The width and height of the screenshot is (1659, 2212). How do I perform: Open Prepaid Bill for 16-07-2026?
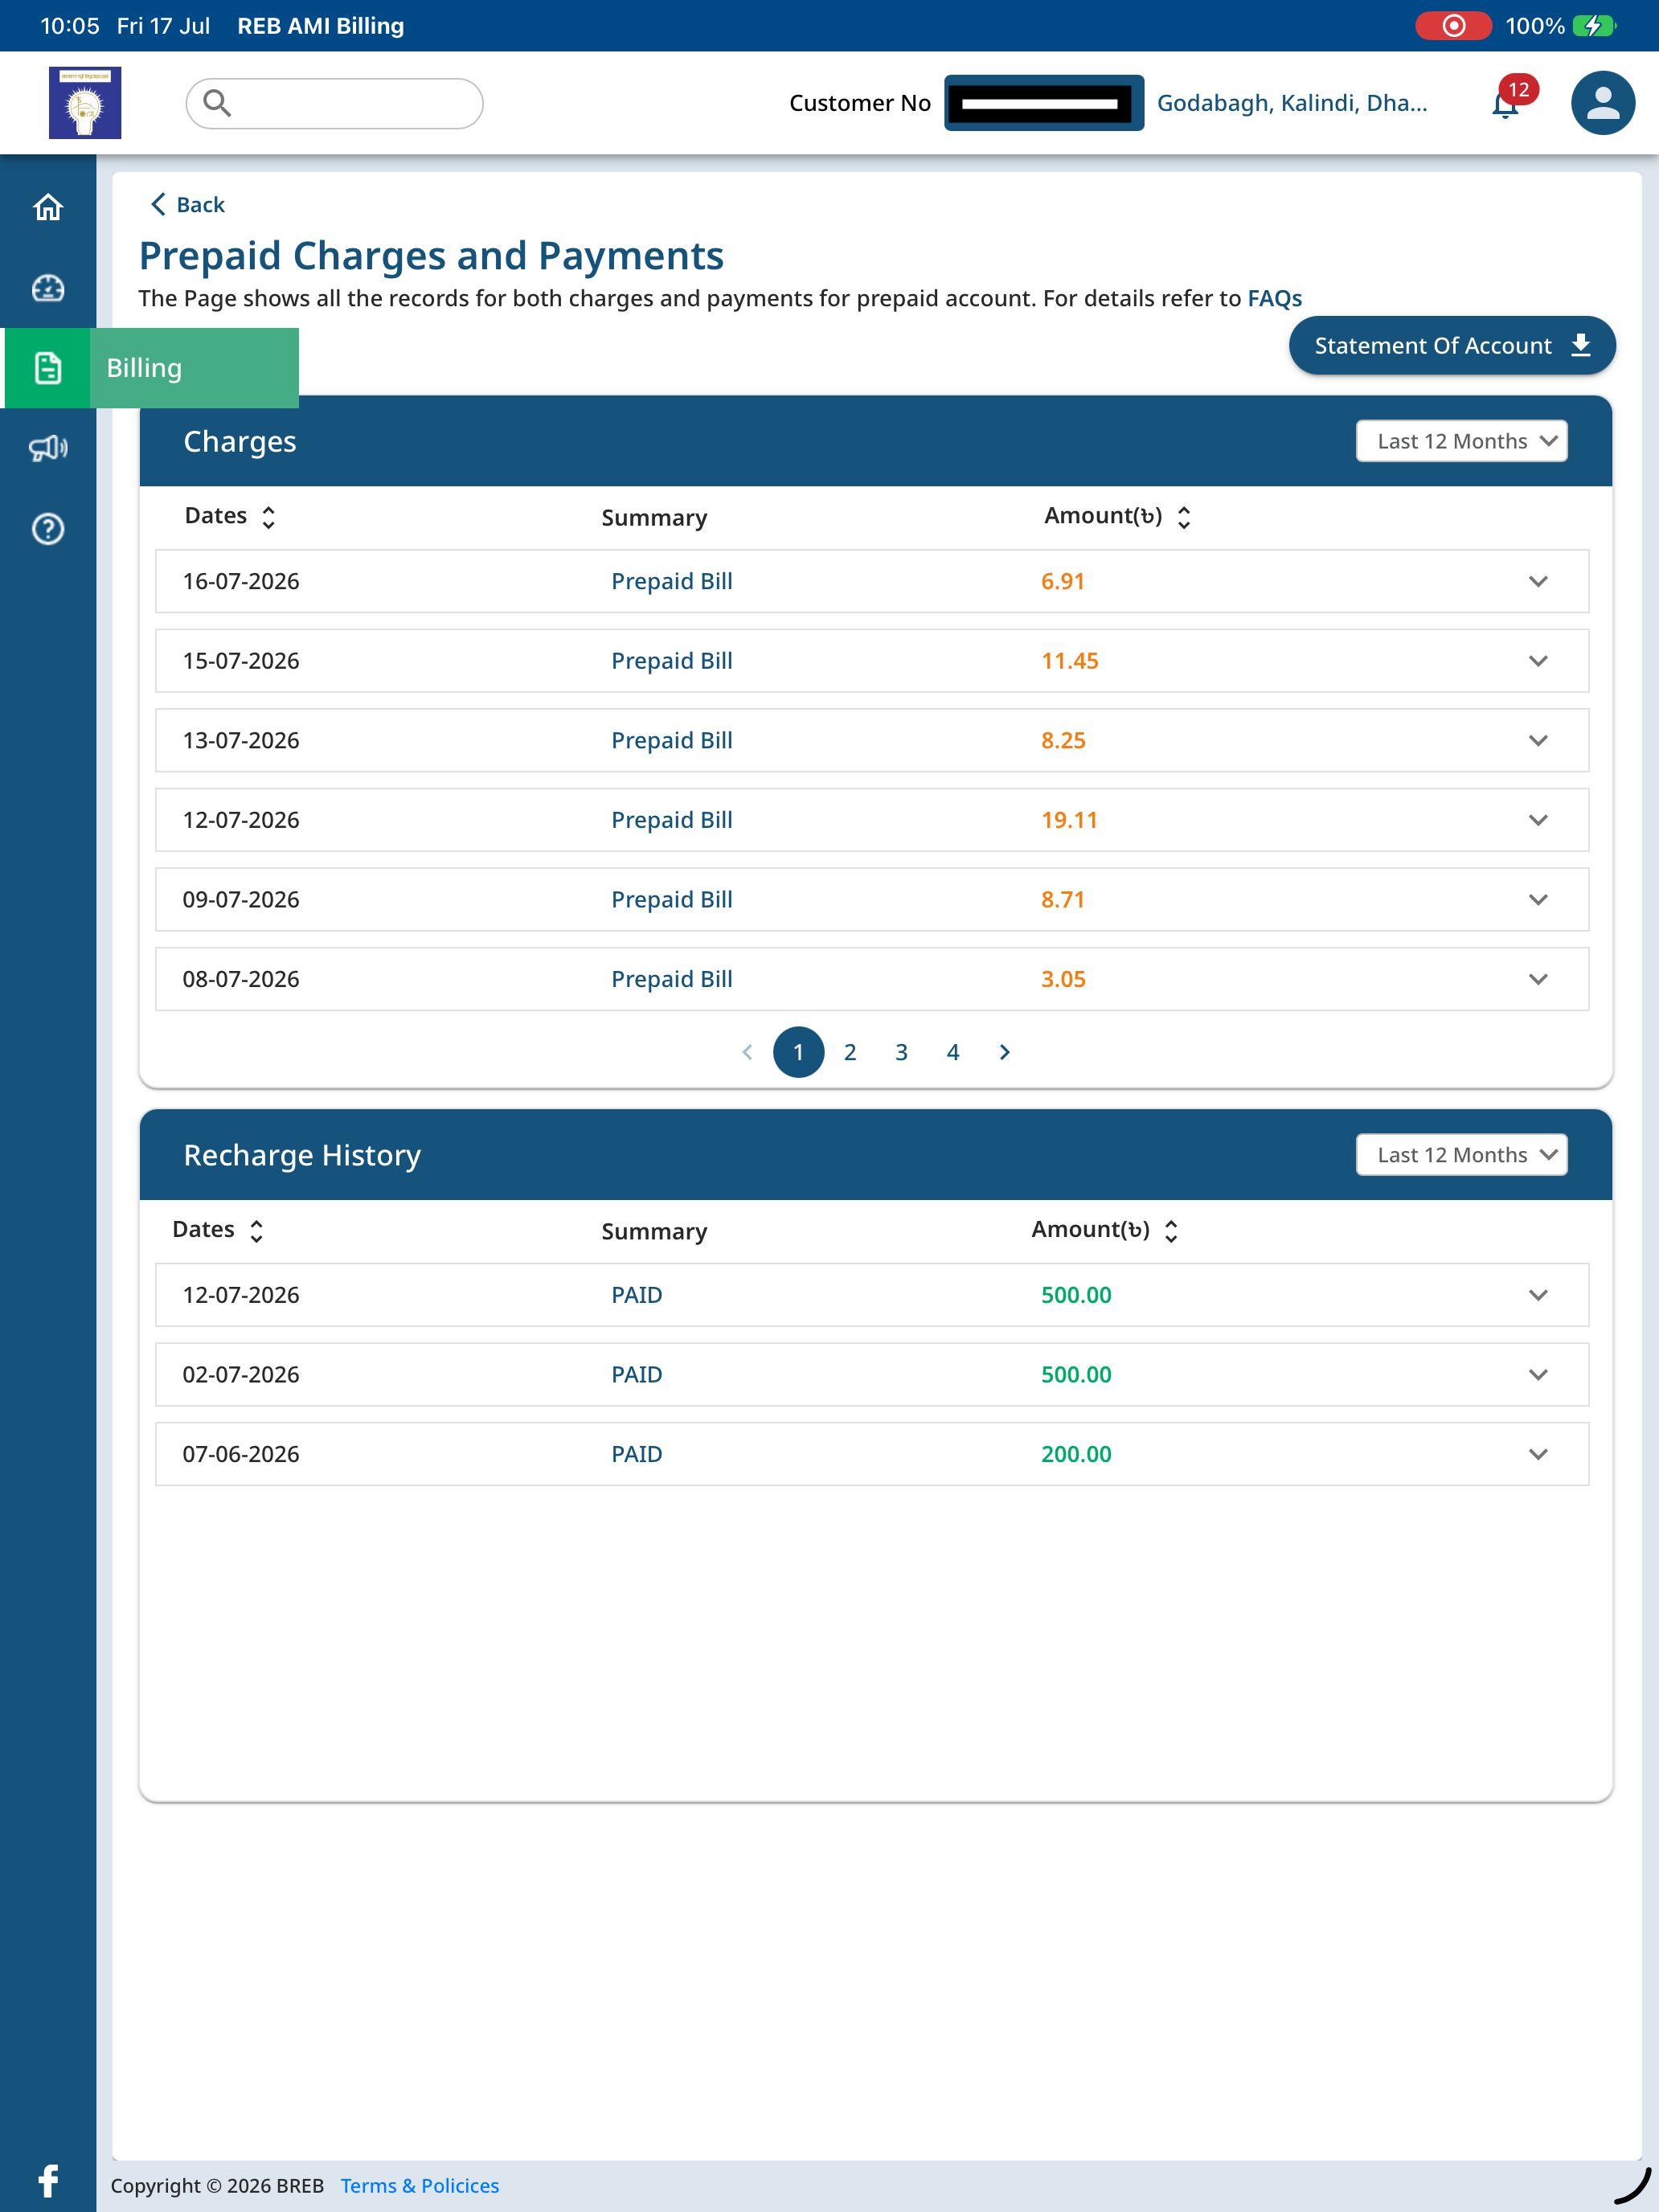tap(672, 581)
